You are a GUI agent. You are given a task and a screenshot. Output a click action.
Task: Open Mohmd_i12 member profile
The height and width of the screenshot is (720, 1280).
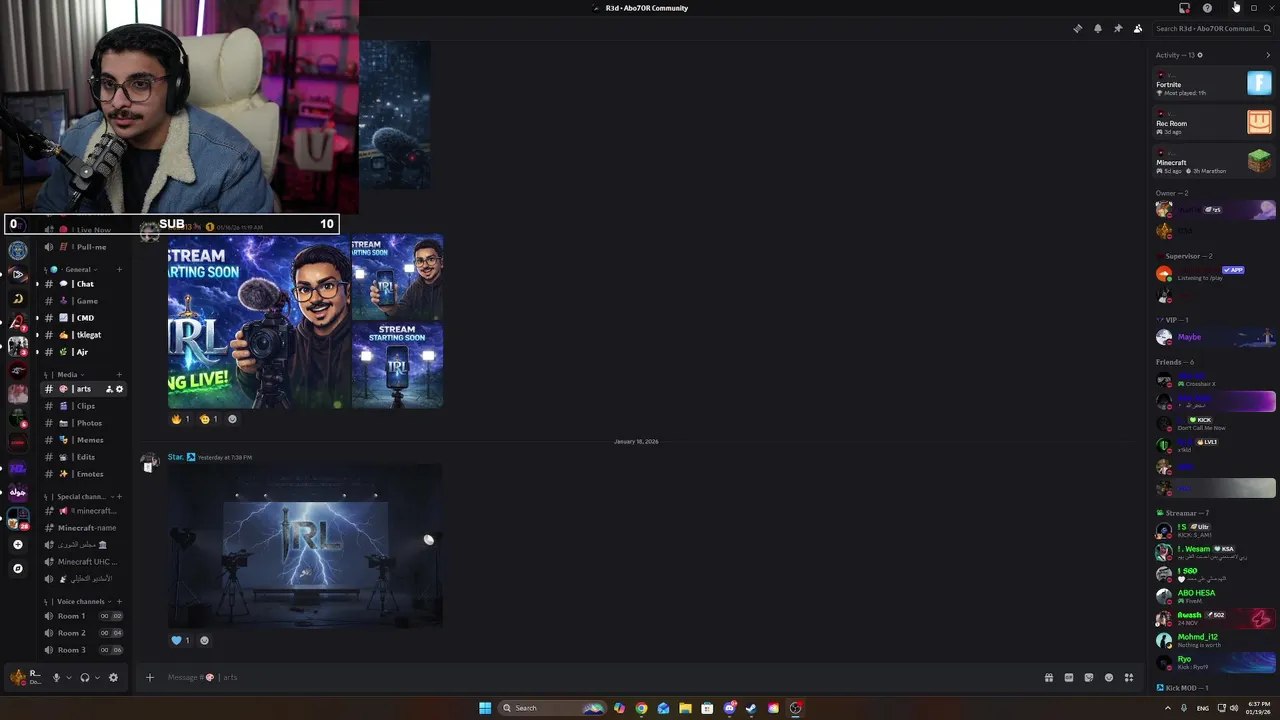(x=1215, y=640)
